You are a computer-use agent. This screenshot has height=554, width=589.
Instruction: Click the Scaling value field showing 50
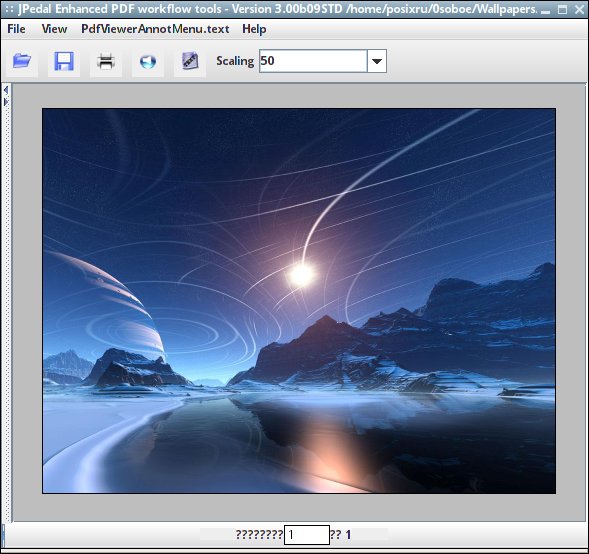pyautogui.click(x=313, y=61)
